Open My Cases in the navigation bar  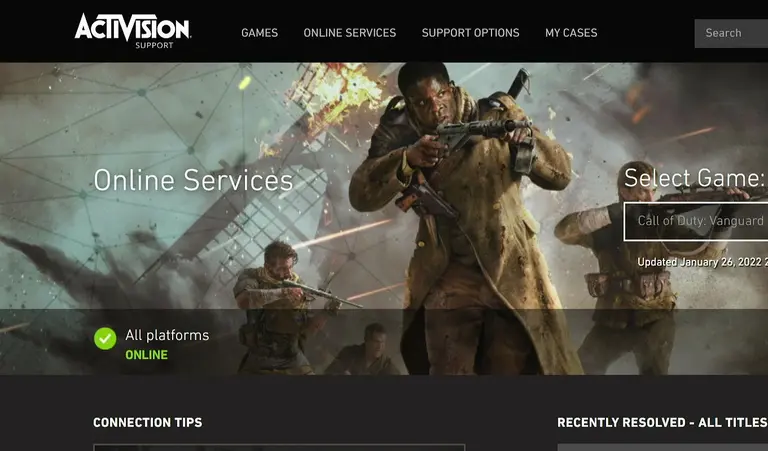(x=571, y=33)
